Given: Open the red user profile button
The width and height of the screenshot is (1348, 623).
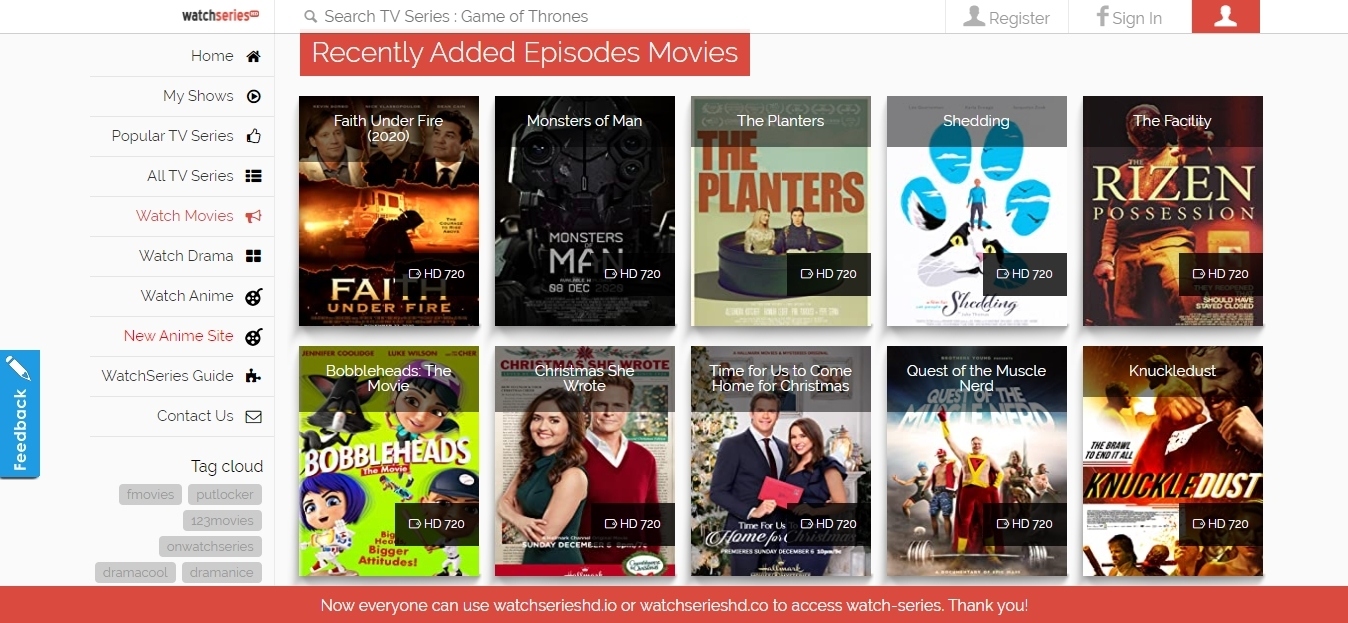Looking at the screenshot, I should [1225, 16].
